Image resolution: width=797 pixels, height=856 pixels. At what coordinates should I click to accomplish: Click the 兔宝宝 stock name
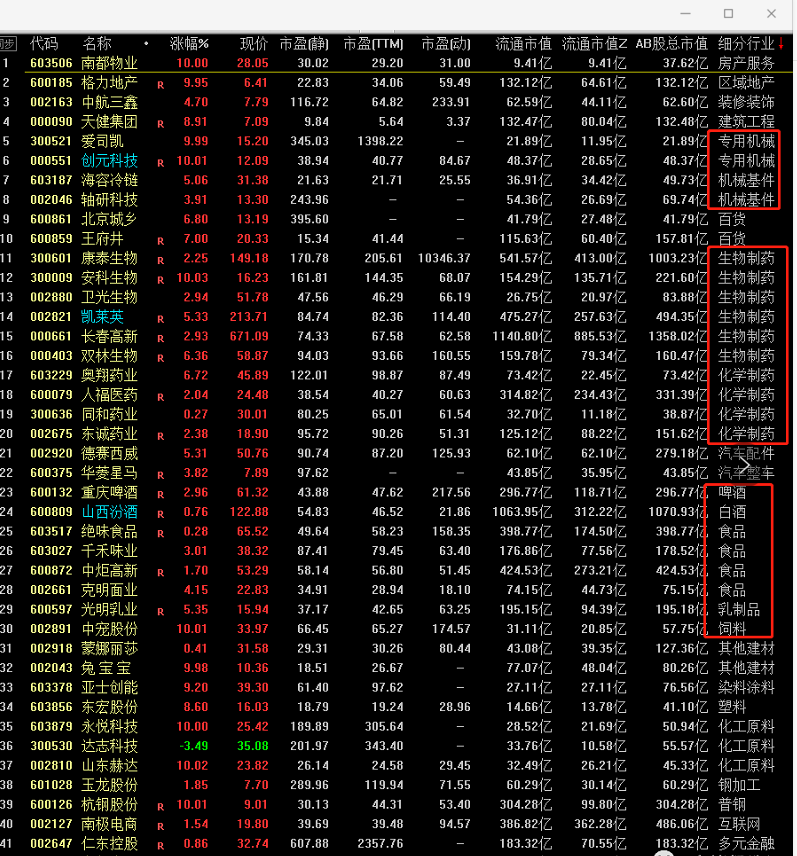click(x=106, y=668)
